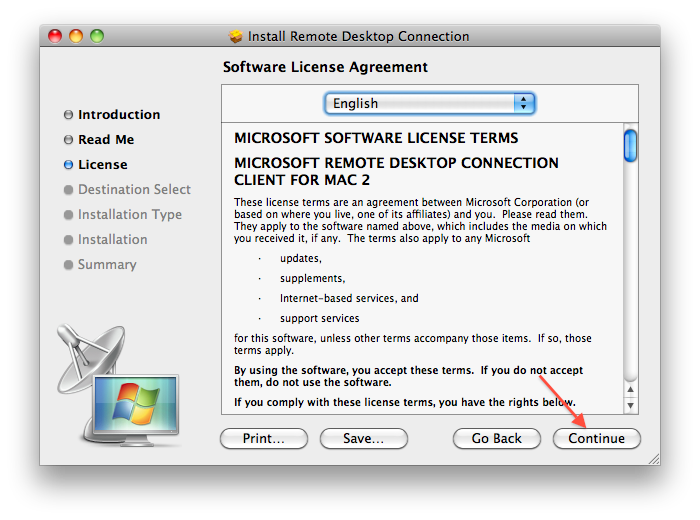This screenshot has width=700, height=520.
Task: Open the English language dropdown
Action: point(429,104)
